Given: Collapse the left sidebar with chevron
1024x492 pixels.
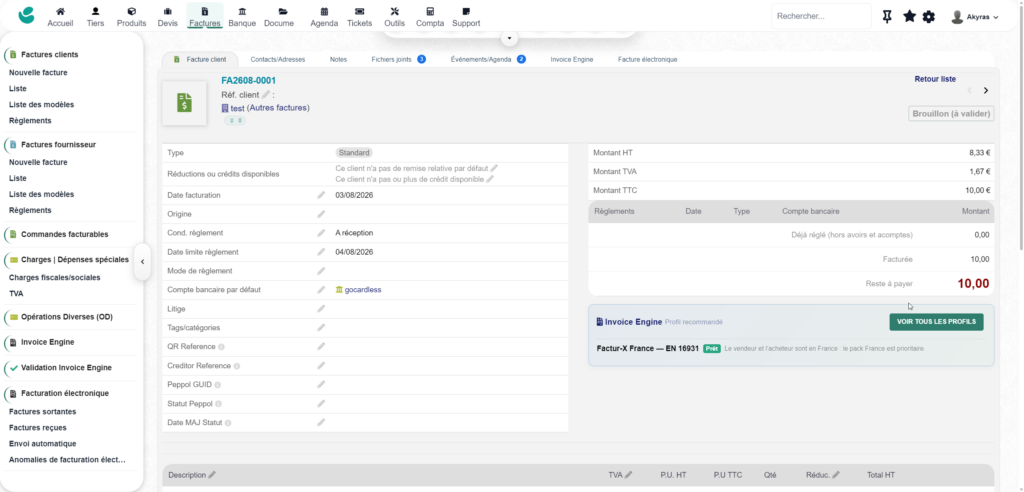Looking at the screenshot, I should [x=142, y=262].
